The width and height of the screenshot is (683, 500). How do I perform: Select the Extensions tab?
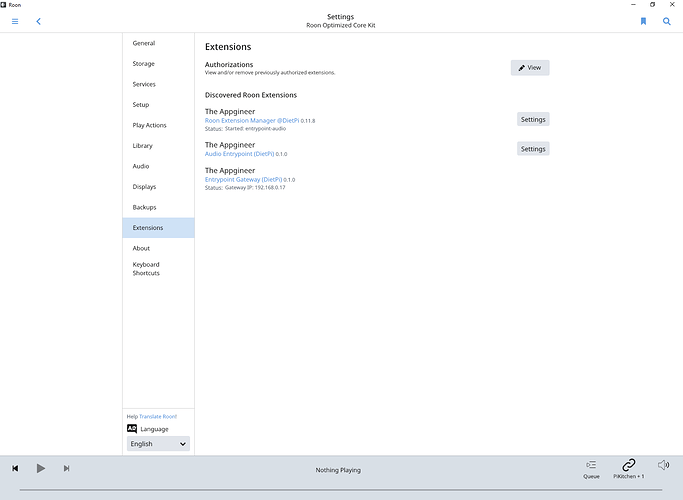tap(158, 228)
